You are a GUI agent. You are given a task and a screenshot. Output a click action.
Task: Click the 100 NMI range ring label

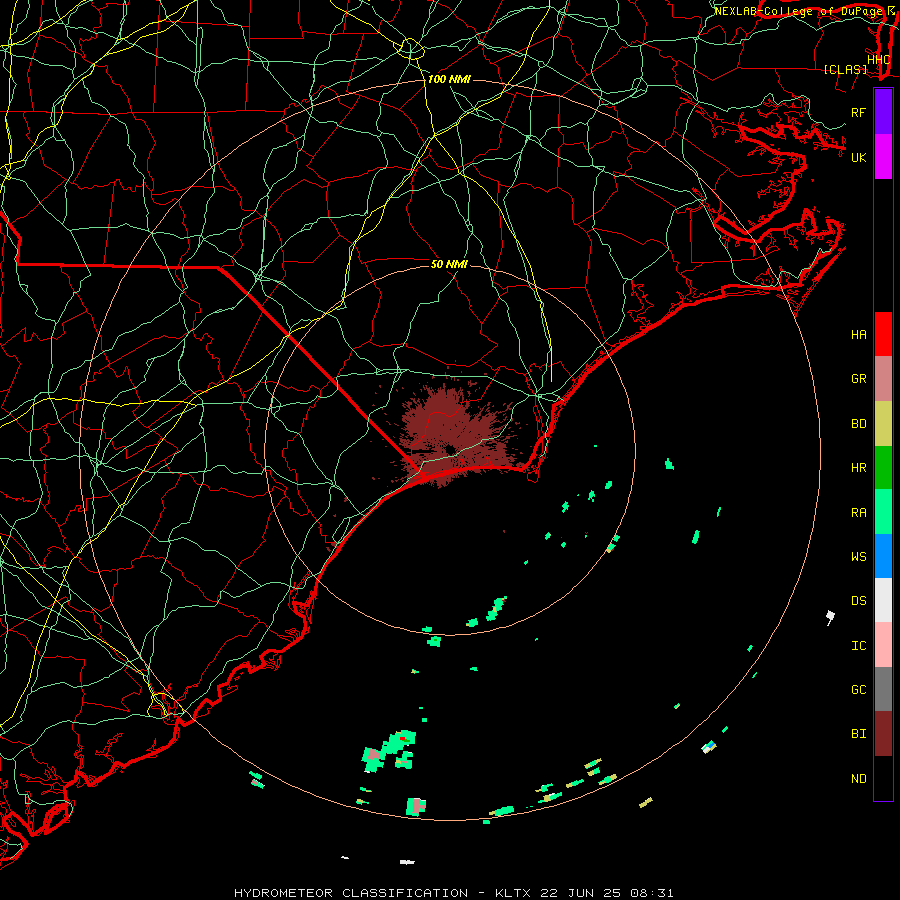449,79
